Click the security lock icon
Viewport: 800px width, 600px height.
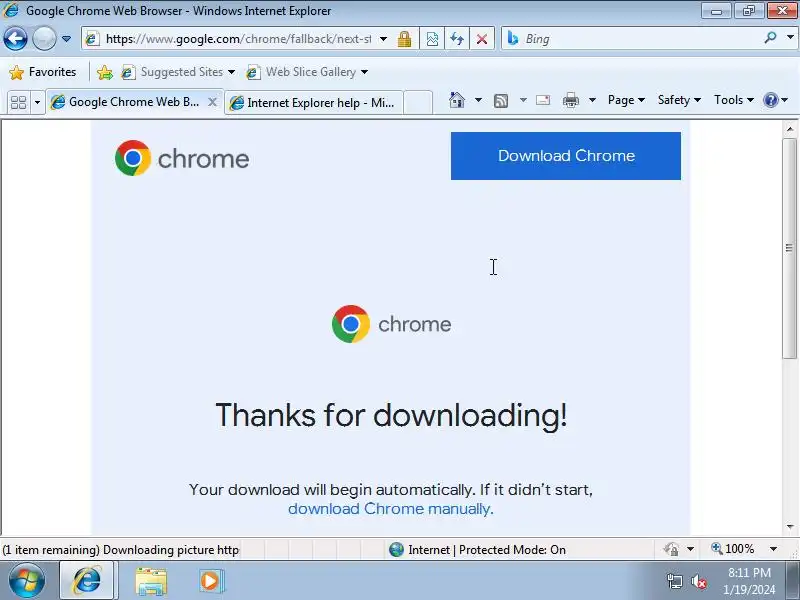point(405,39)
